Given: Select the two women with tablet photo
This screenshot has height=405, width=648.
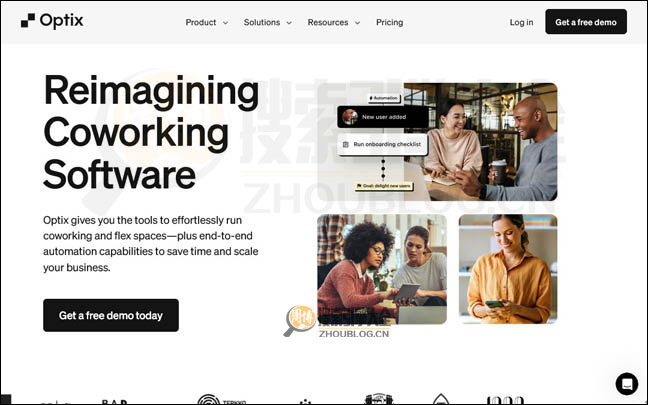Looking at the screenshot, I should pyautogui.click(x=382, y=269).
